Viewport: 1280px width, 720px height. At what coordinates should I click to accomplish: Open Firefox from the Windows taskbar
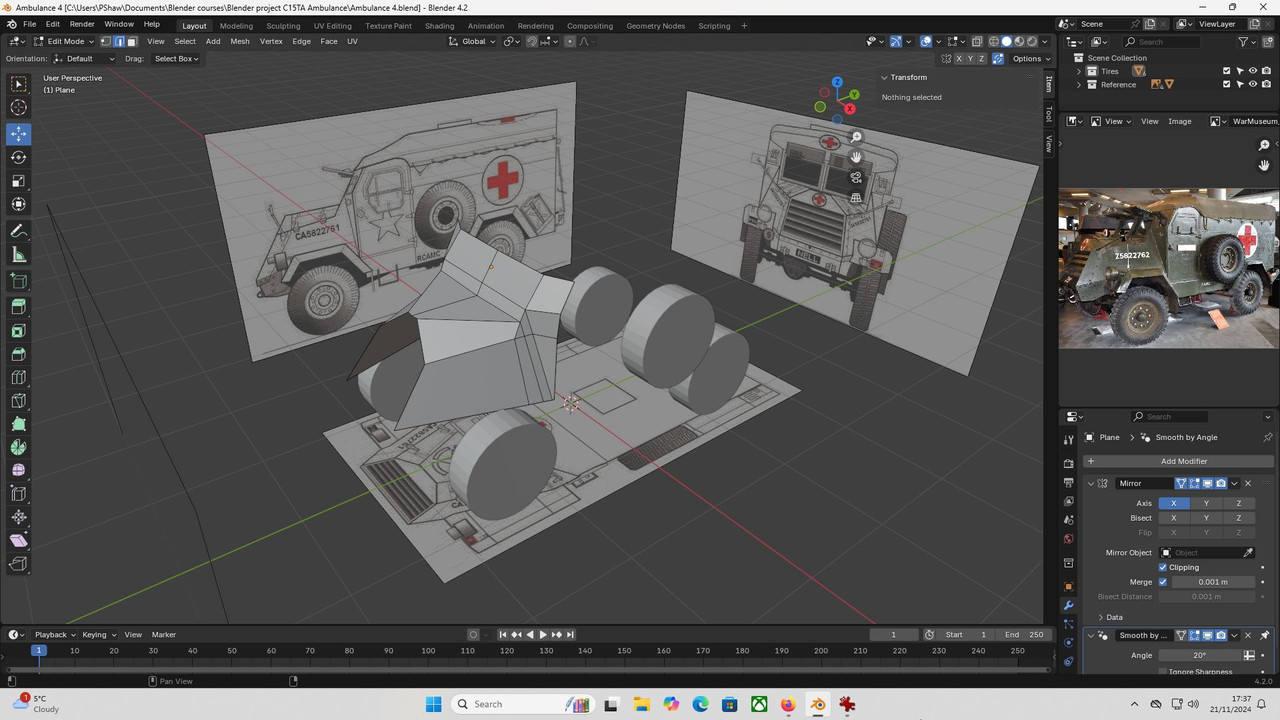tap(789, 704)
